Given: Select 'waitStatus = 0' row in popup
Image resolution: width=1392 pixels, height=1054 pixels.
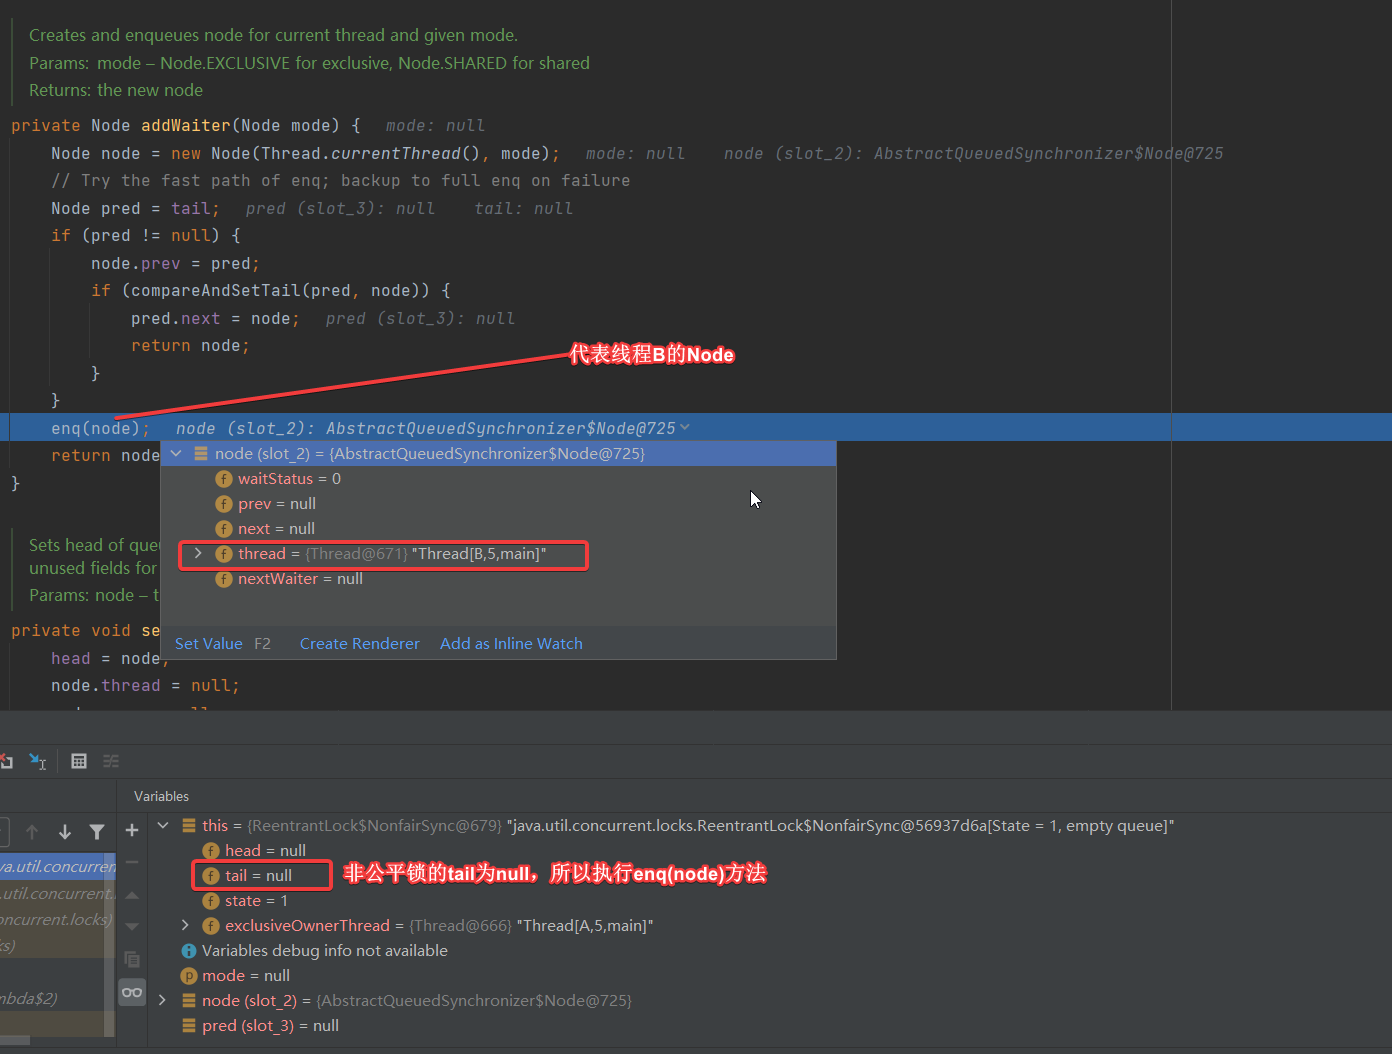Looking at the screenshot, I should (498, 479).
